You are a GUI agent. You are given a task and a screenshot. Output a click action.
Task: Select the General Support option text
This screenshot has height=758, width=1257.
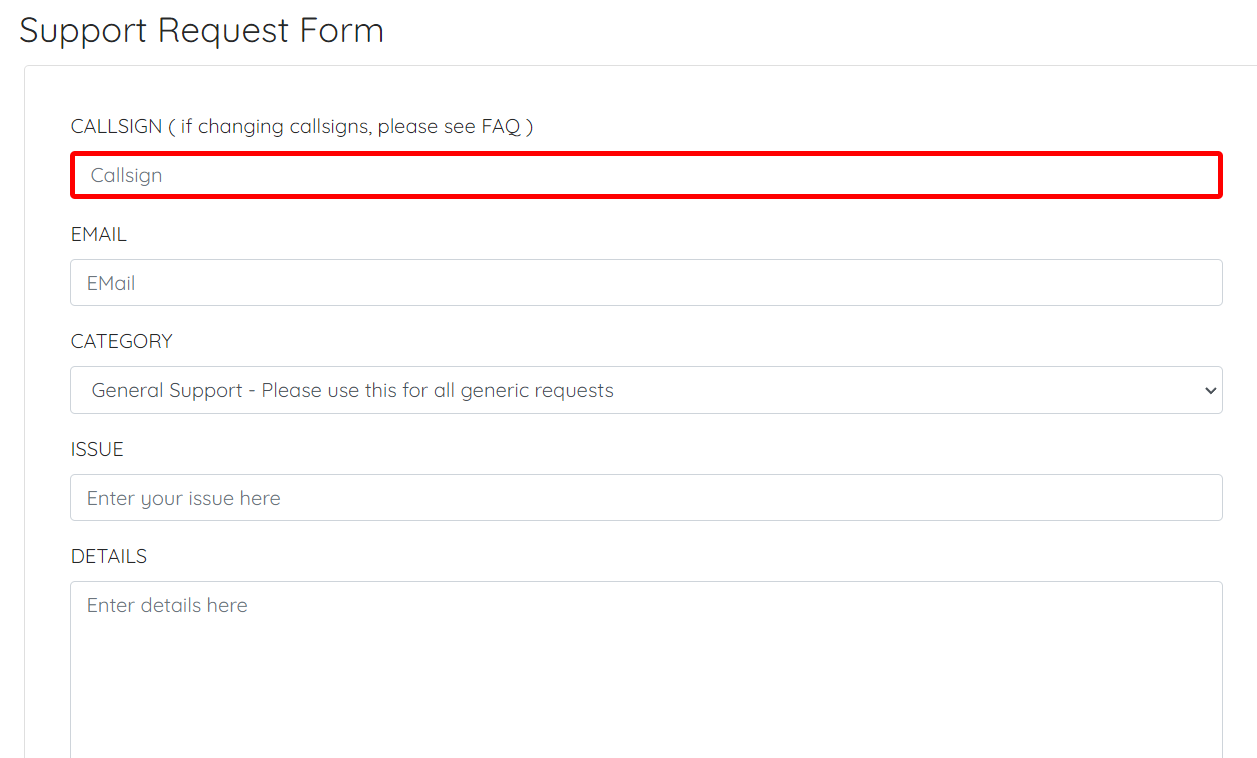pyautogui.click(x=352, y=390)
